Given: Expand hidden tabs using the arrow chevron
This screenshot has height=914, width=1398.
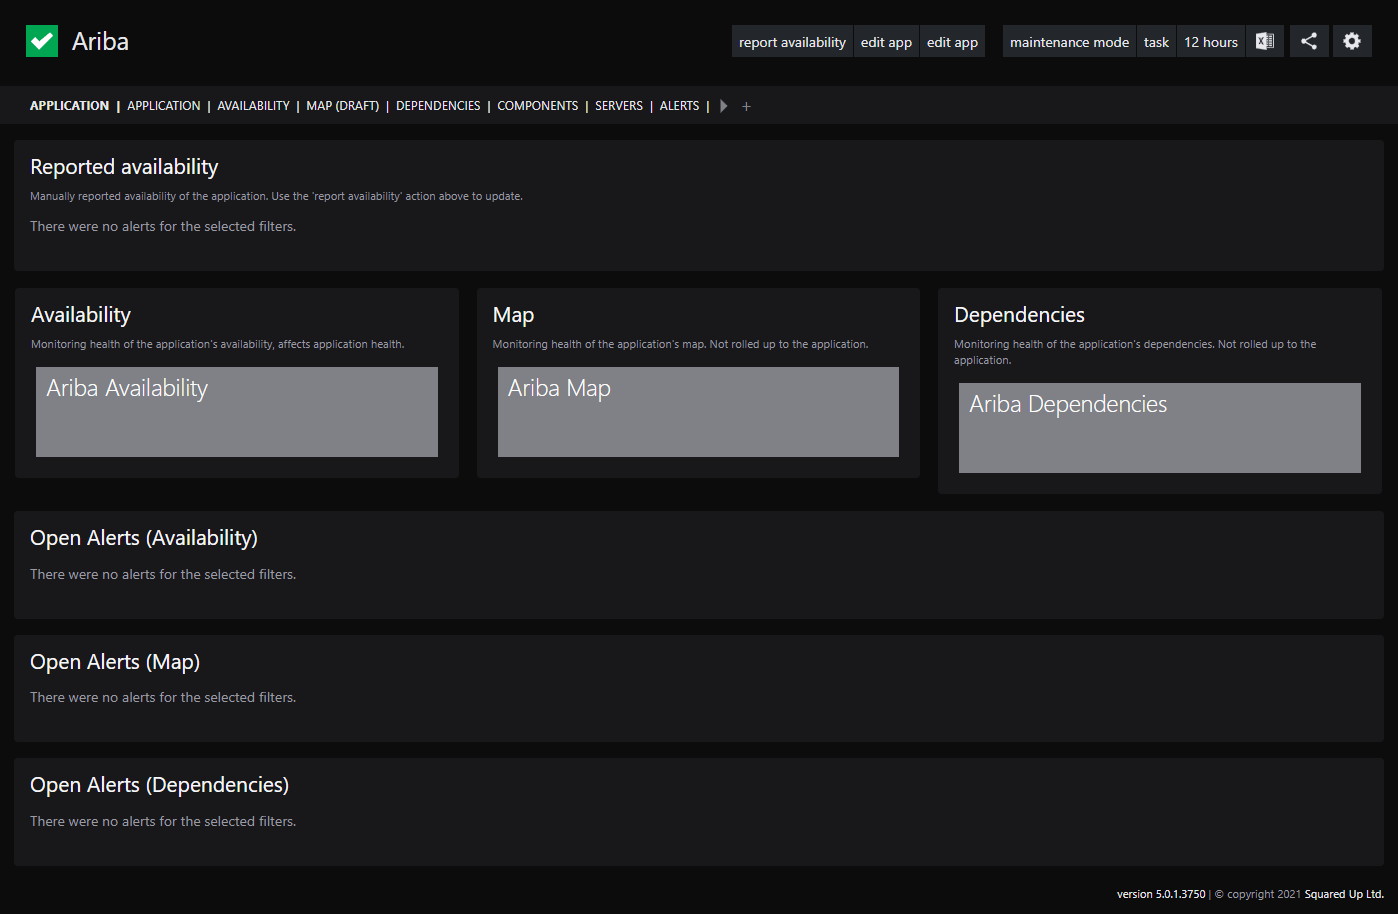Looking at the screenshot, I should tap(723, 105).
